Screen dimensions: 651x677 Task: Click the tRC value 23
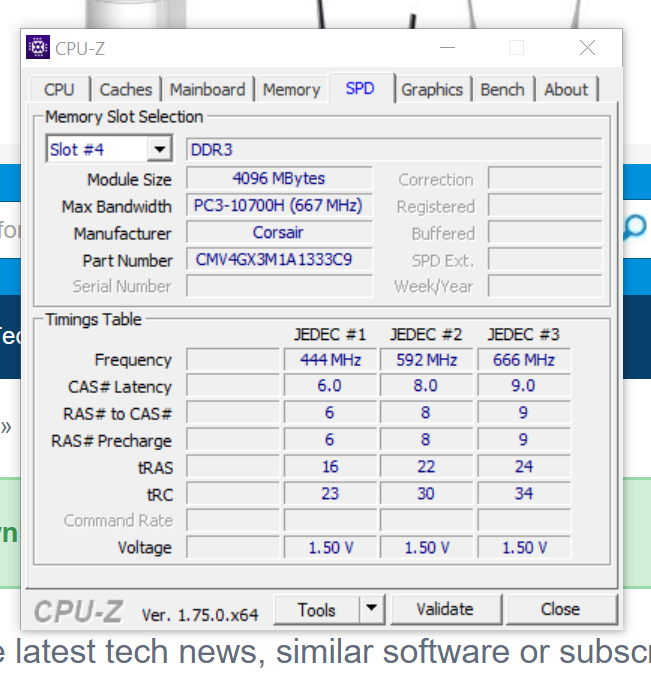point(330,494)
